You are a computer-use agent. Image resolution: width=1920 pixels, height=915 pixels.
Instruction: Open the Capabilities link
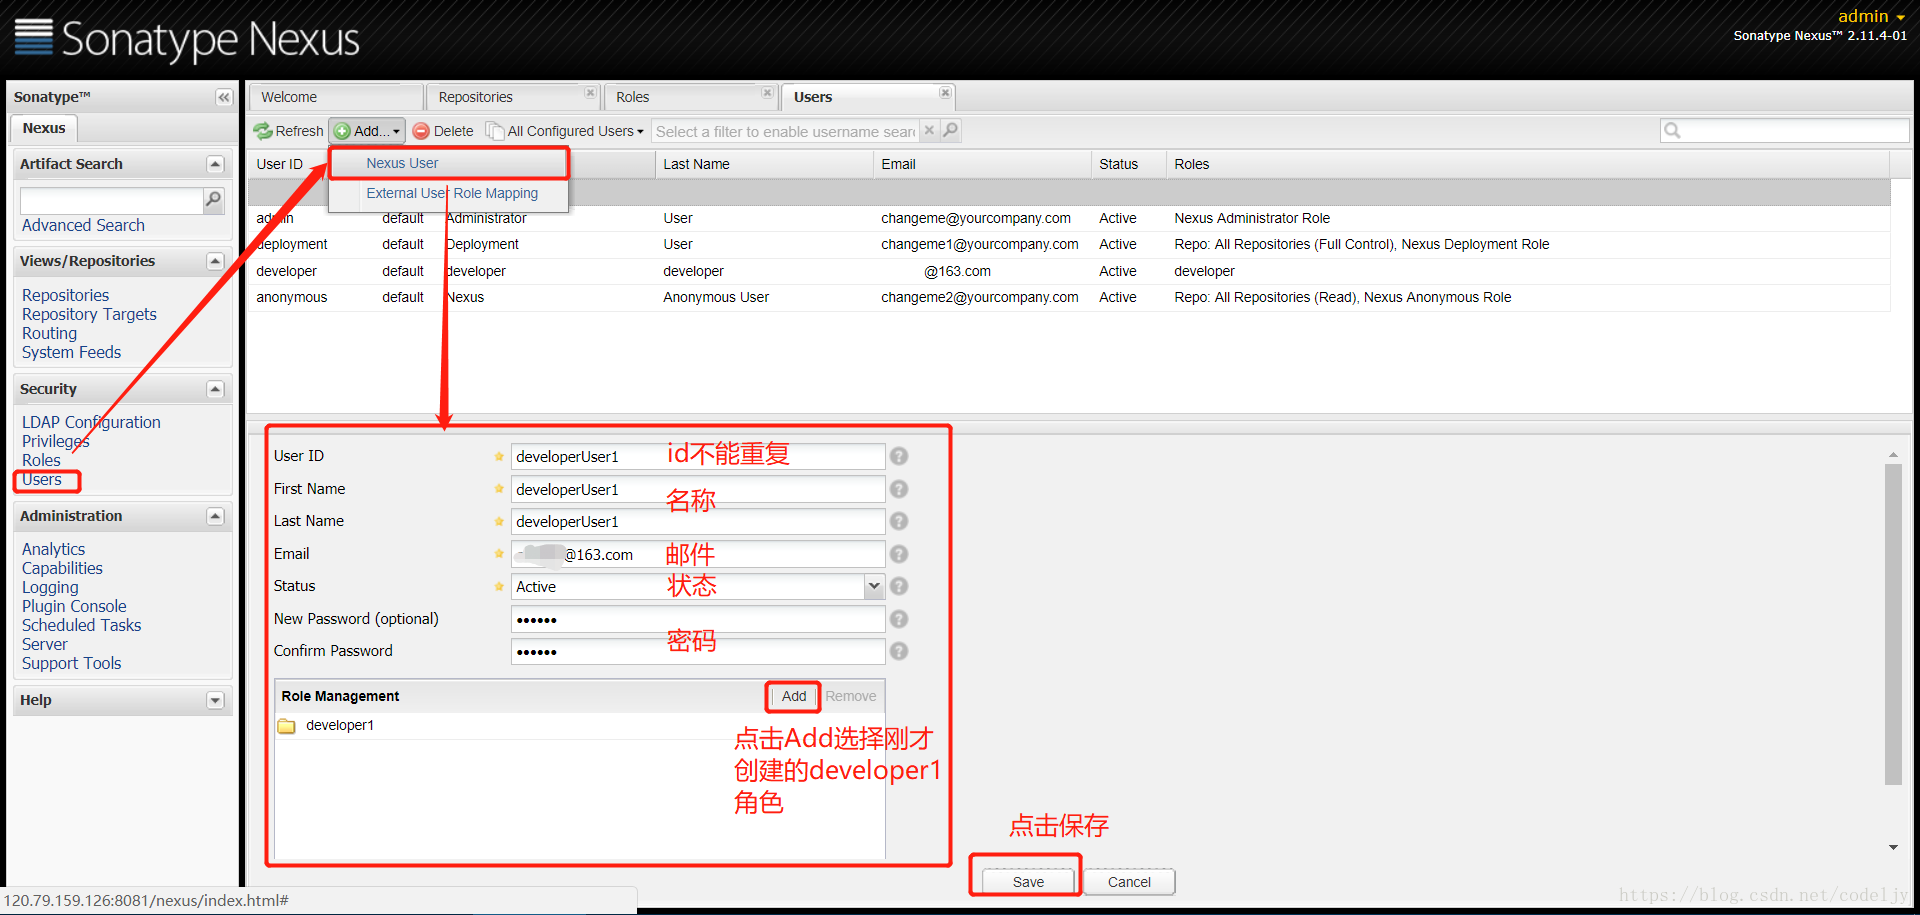click(x=62, y=569)
